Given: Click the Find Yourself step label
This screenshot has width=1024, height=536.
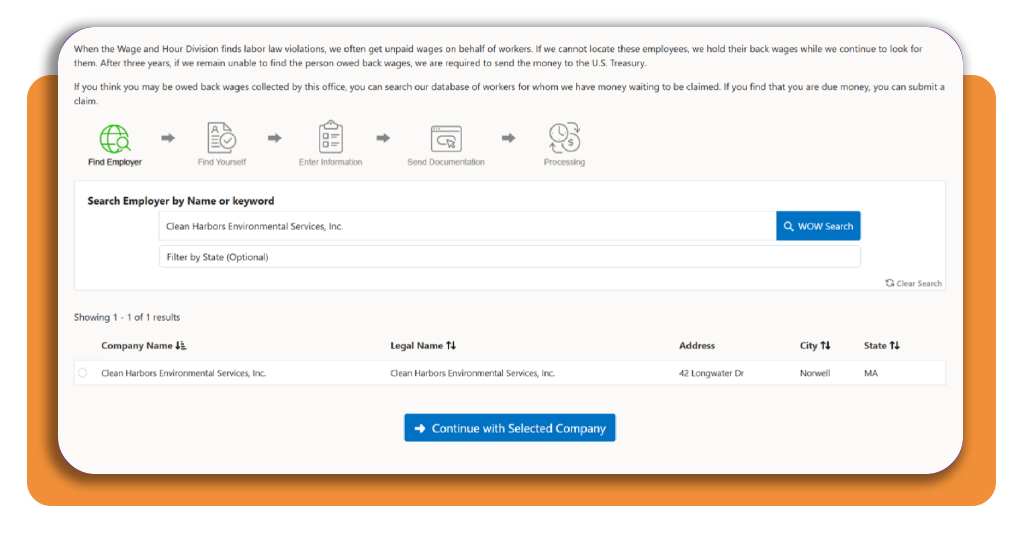Looking at the screenshot, I should coord(222,162).
